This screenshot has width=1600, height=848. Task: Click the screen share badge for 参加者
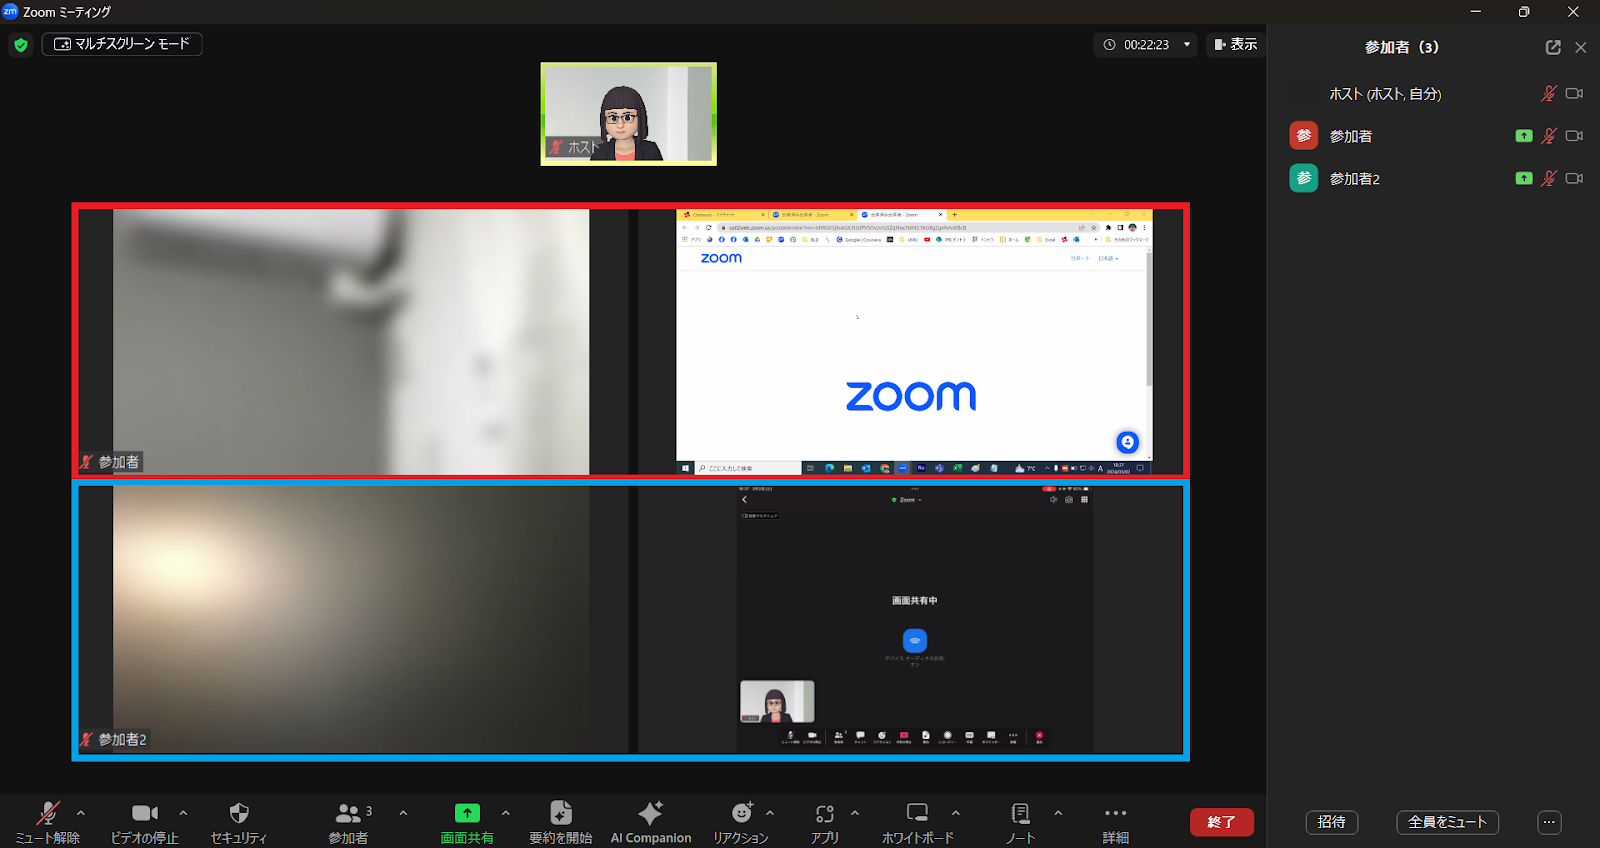1524,135
